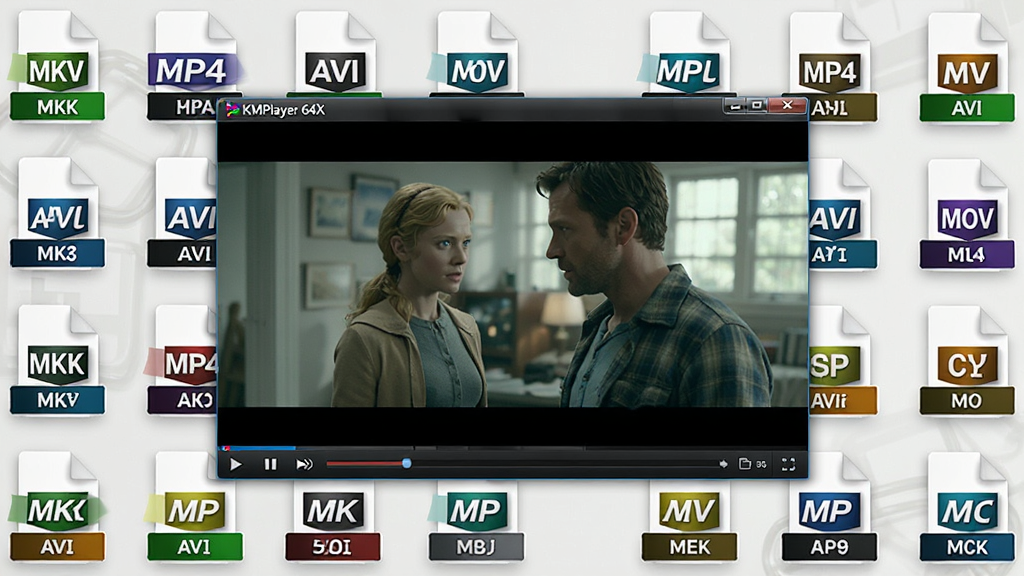Viewport: 1024px width, 576px height.
Task: Select the purple MP4 file icon
Action: click(193, 65)
